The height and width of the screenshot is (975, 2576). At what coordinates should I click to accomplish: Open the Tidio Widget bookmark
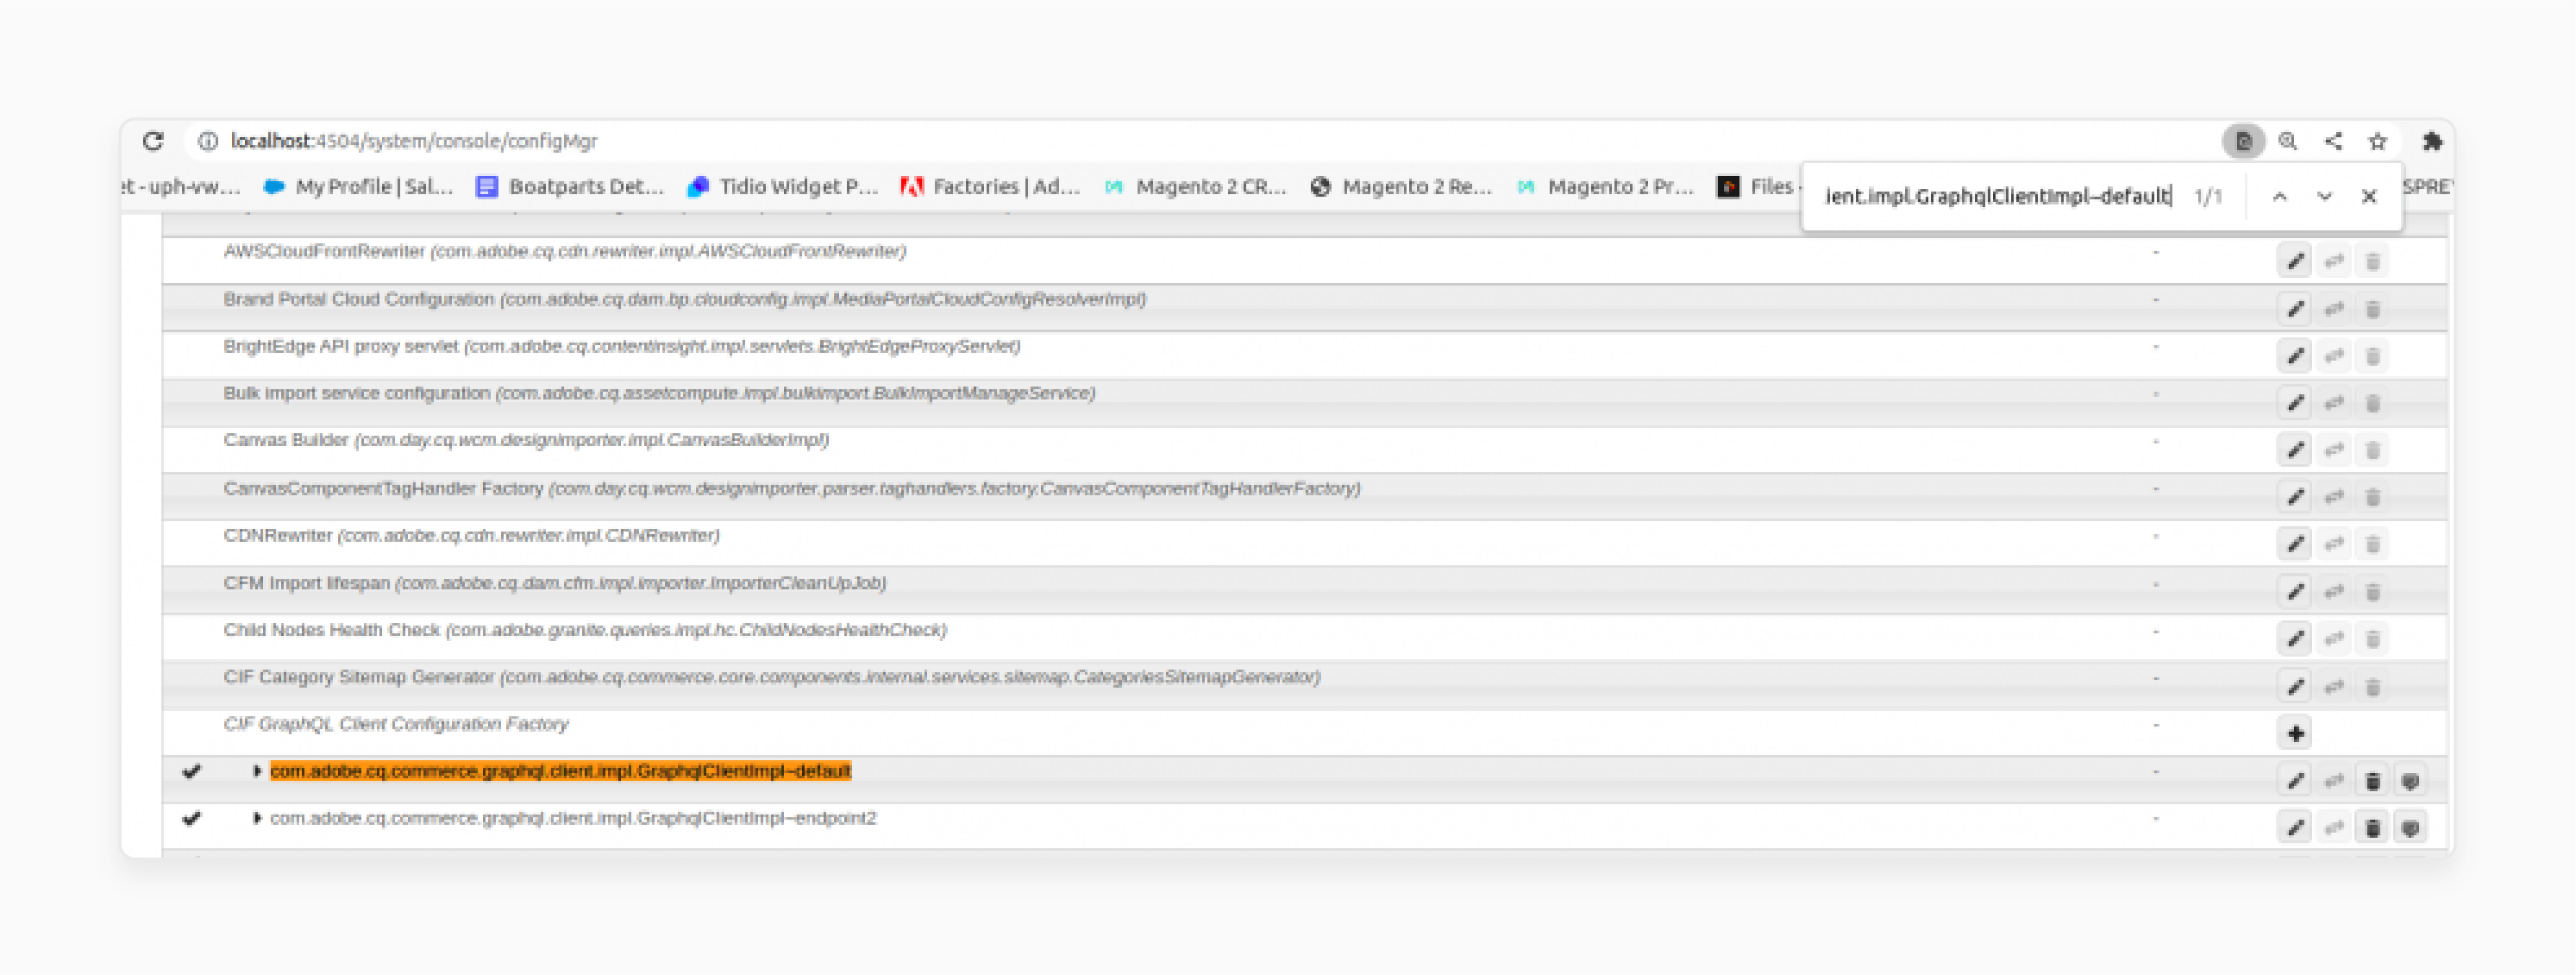783,187
